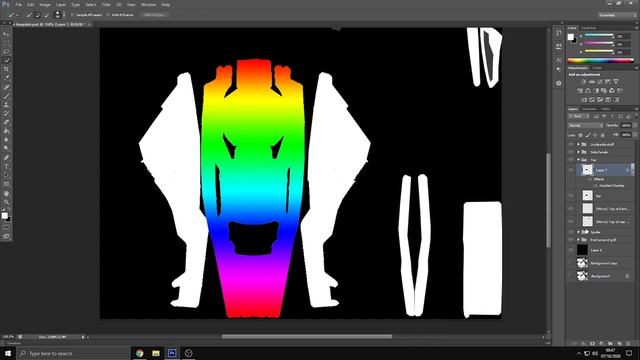
Task: Select the Pen tool
Action: pos(6,158)
